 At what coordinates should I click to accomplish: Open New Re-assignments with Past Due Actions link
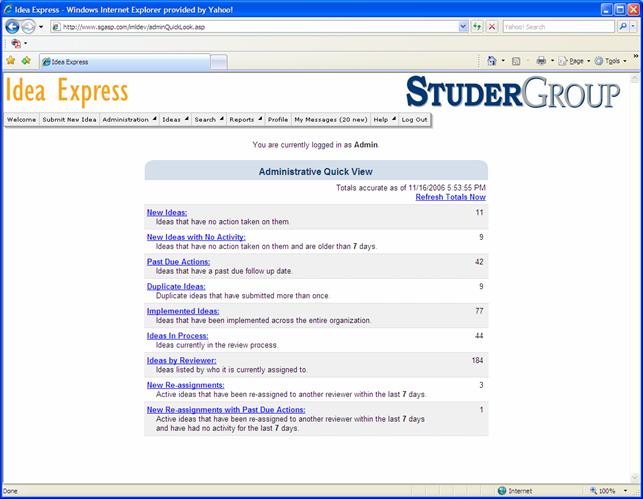click(226, 410)
